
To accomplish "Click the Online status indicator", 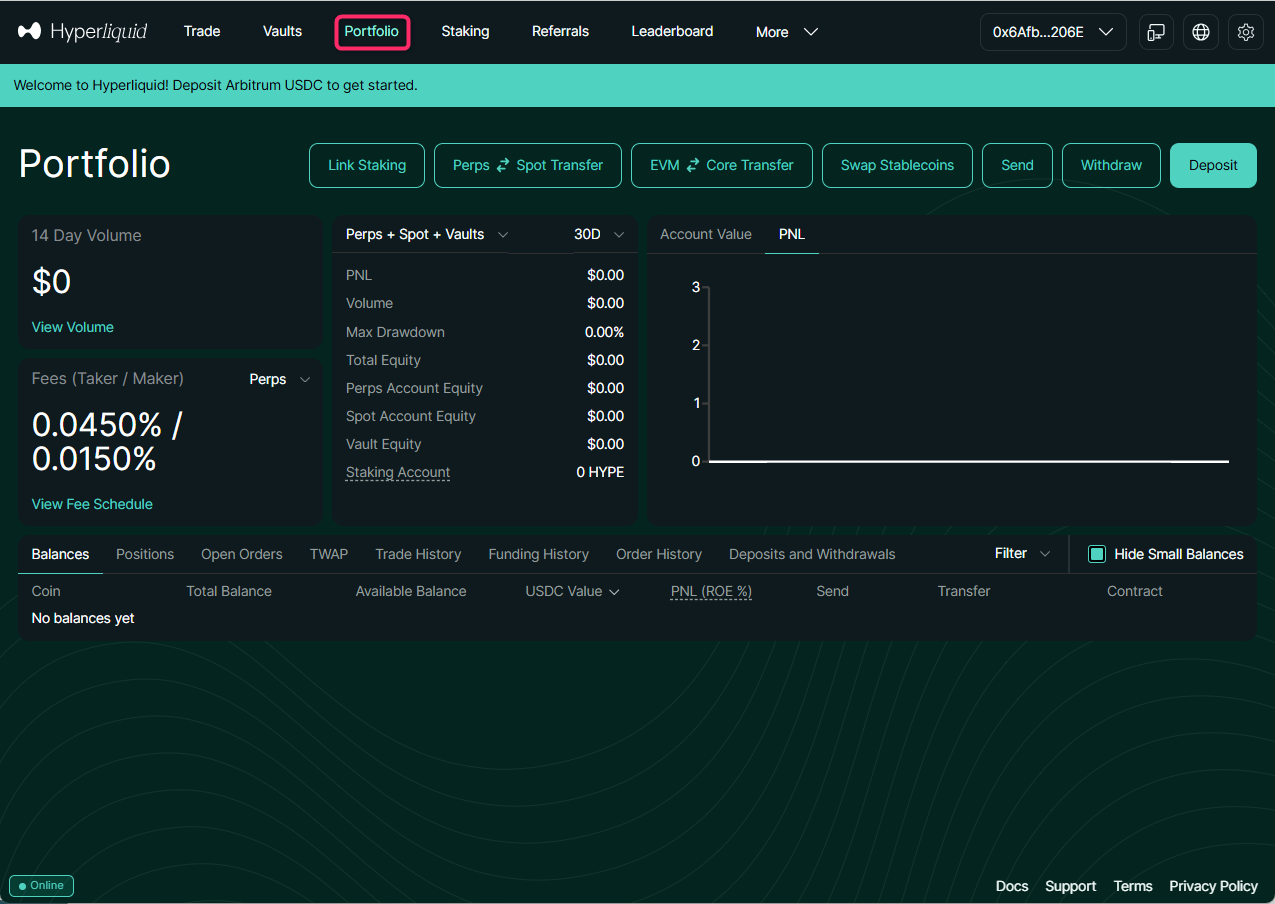I will tap(42, 886).
